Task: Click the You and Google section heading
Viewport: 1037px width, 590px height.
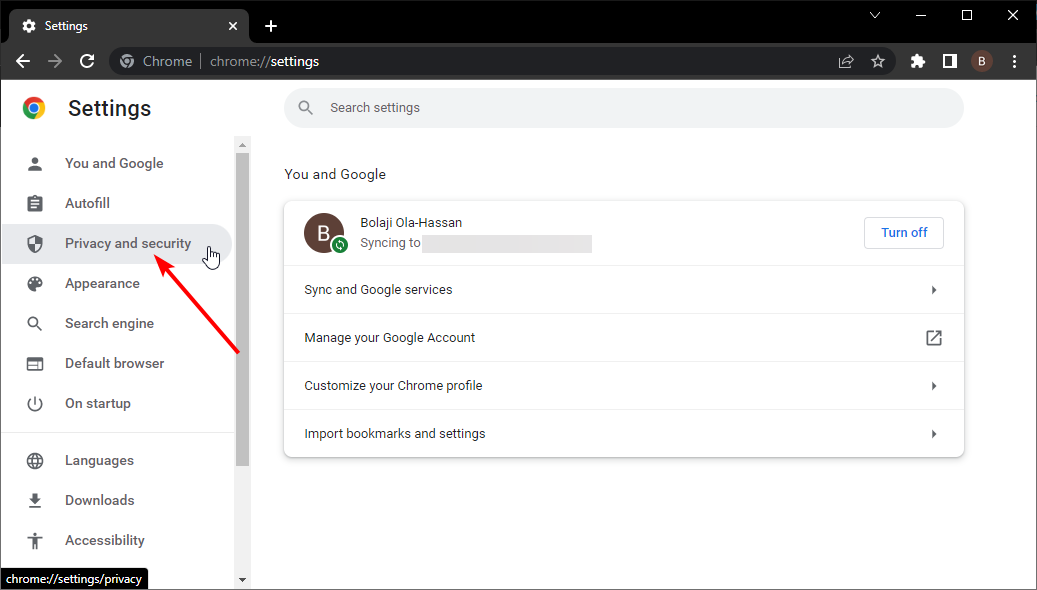Action: [335, 175]
